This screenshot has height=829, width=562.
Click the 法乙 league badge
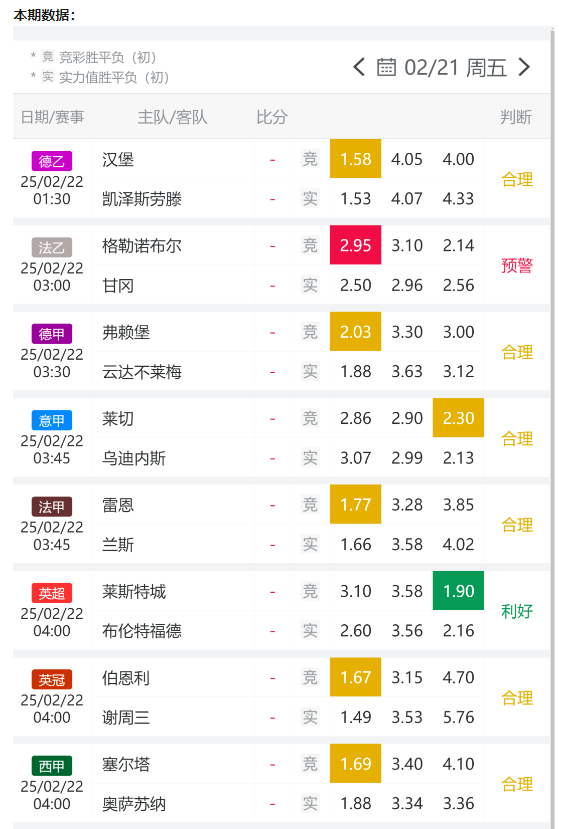point(52,247)
